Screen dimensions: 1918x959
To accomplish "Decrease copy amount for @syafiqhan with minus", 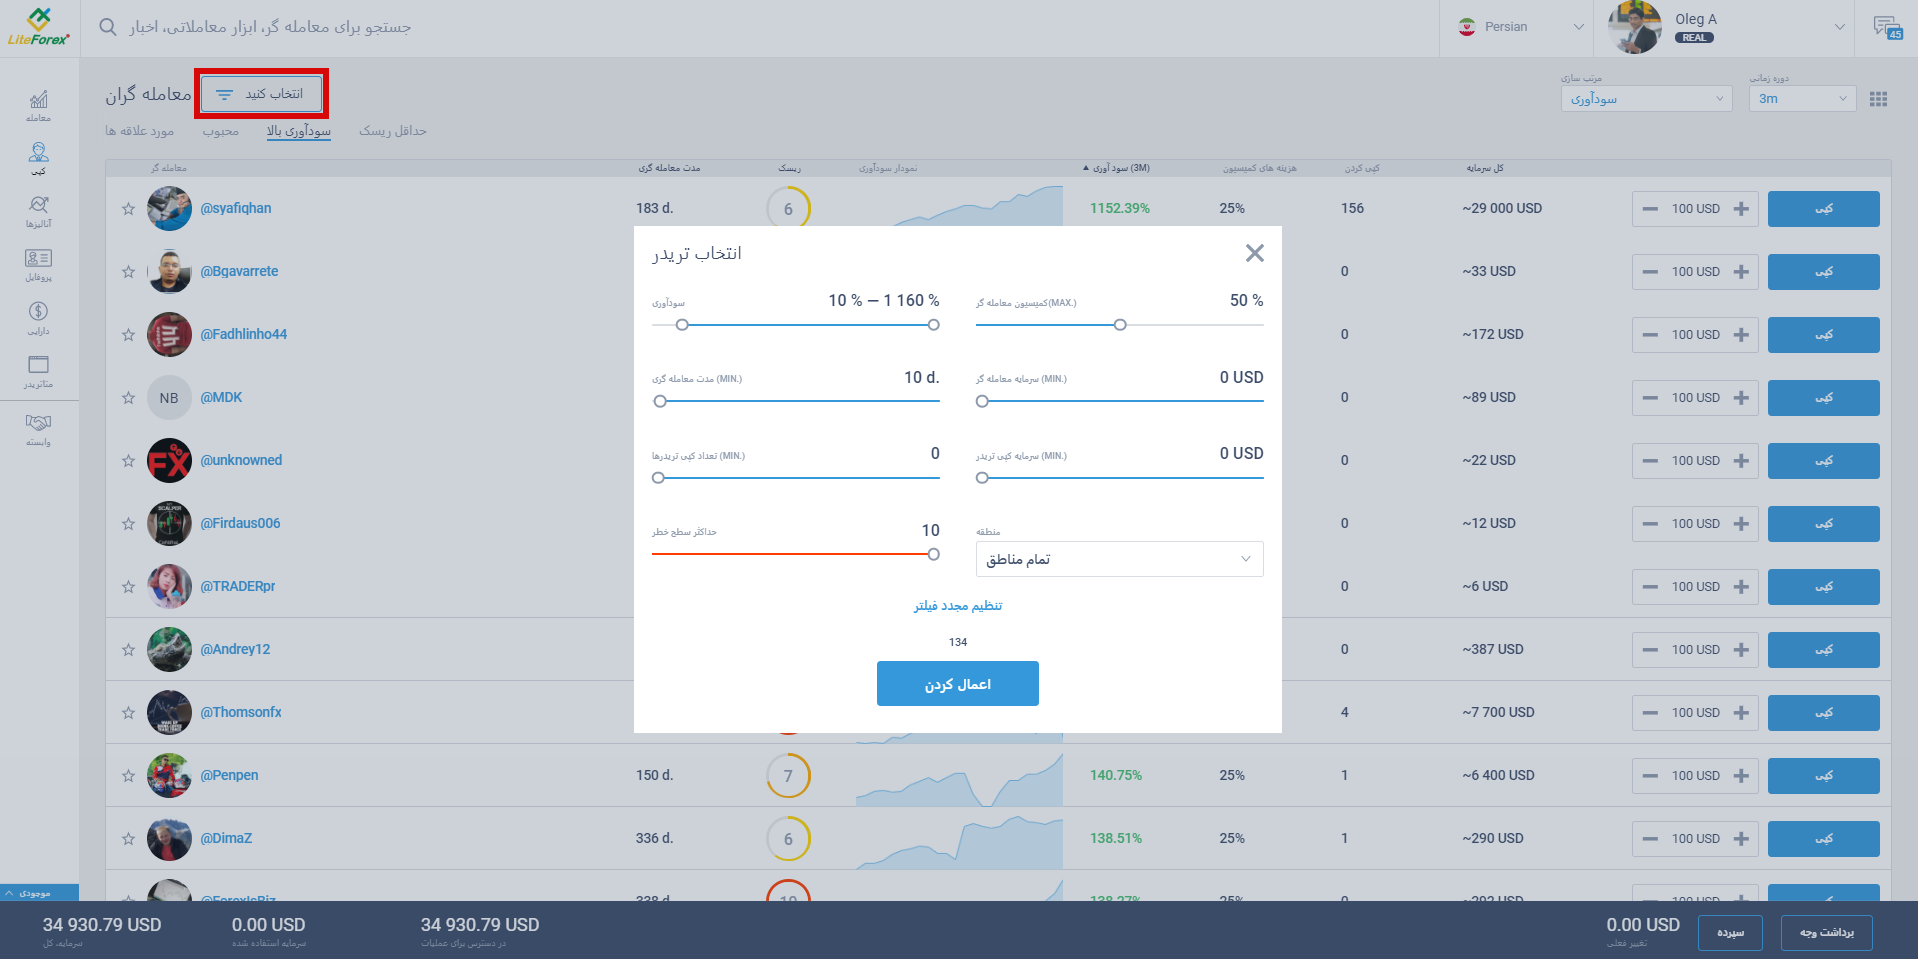I will 1650,209.
